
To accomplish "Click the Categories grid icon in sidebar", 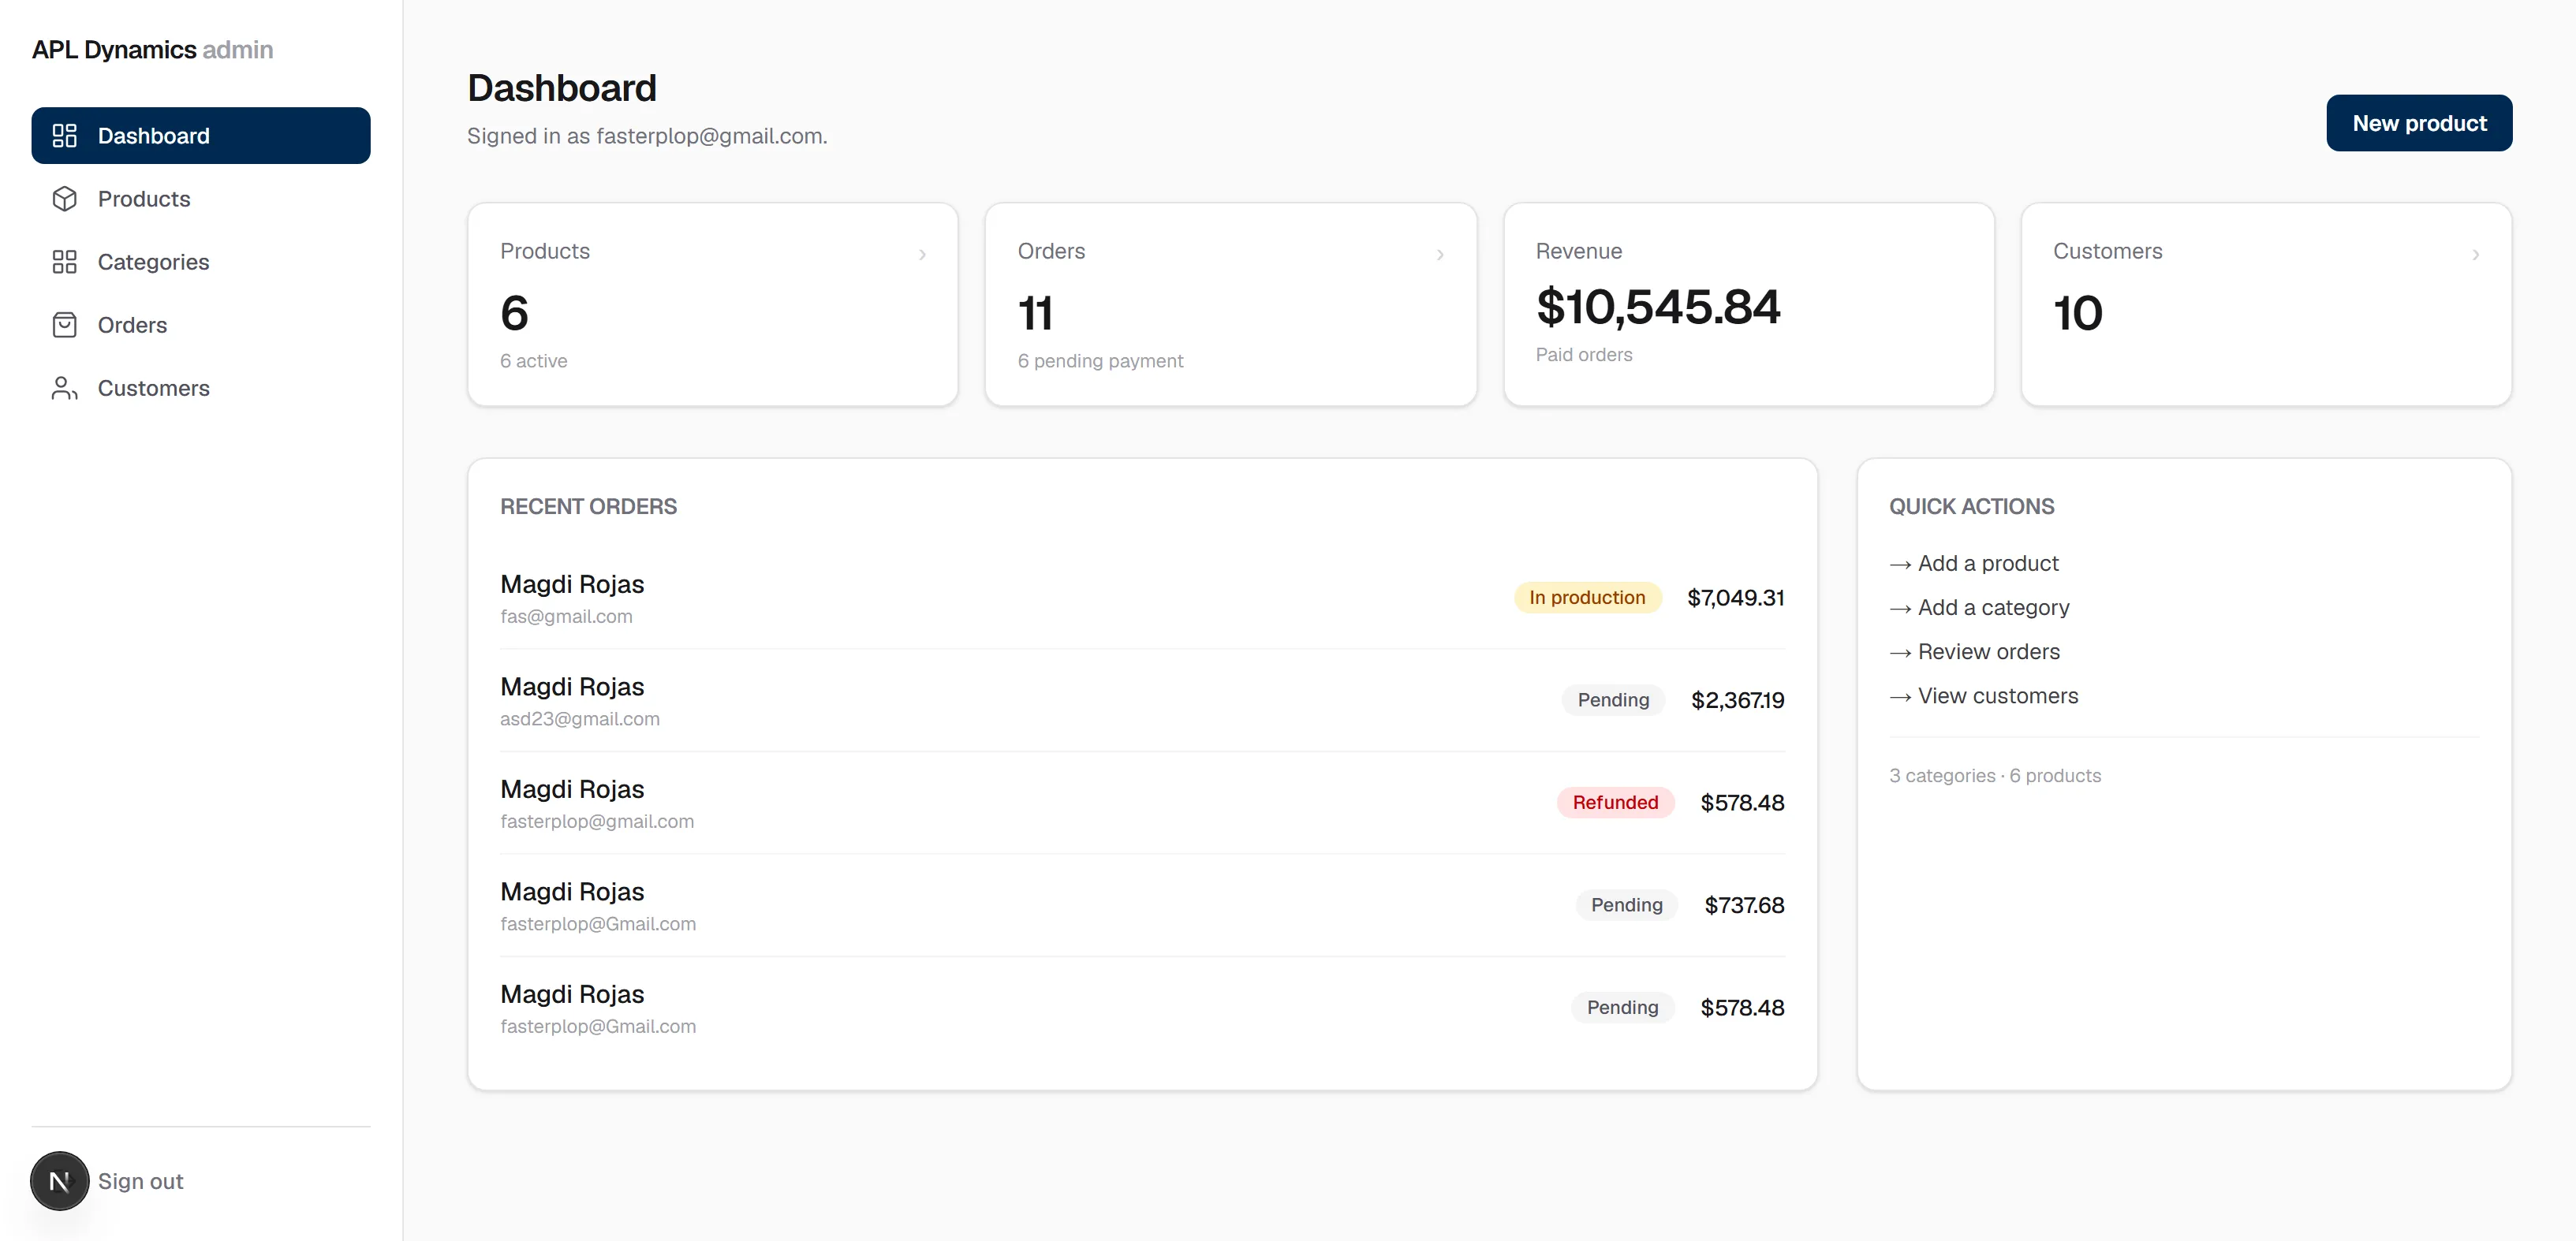I will pos(64,262).
